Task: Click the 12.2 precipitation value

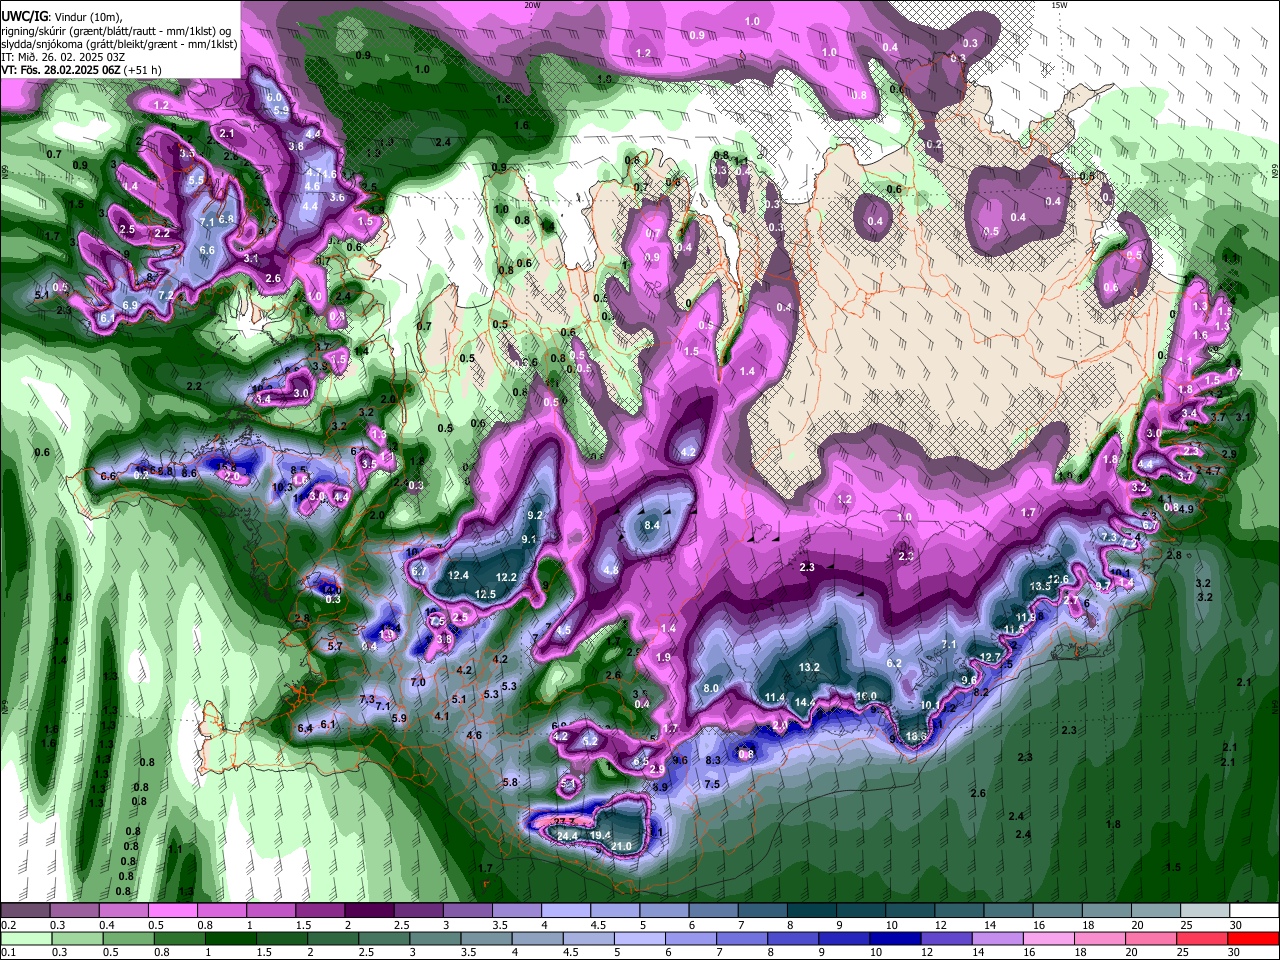Action: [x=506, y=577]
